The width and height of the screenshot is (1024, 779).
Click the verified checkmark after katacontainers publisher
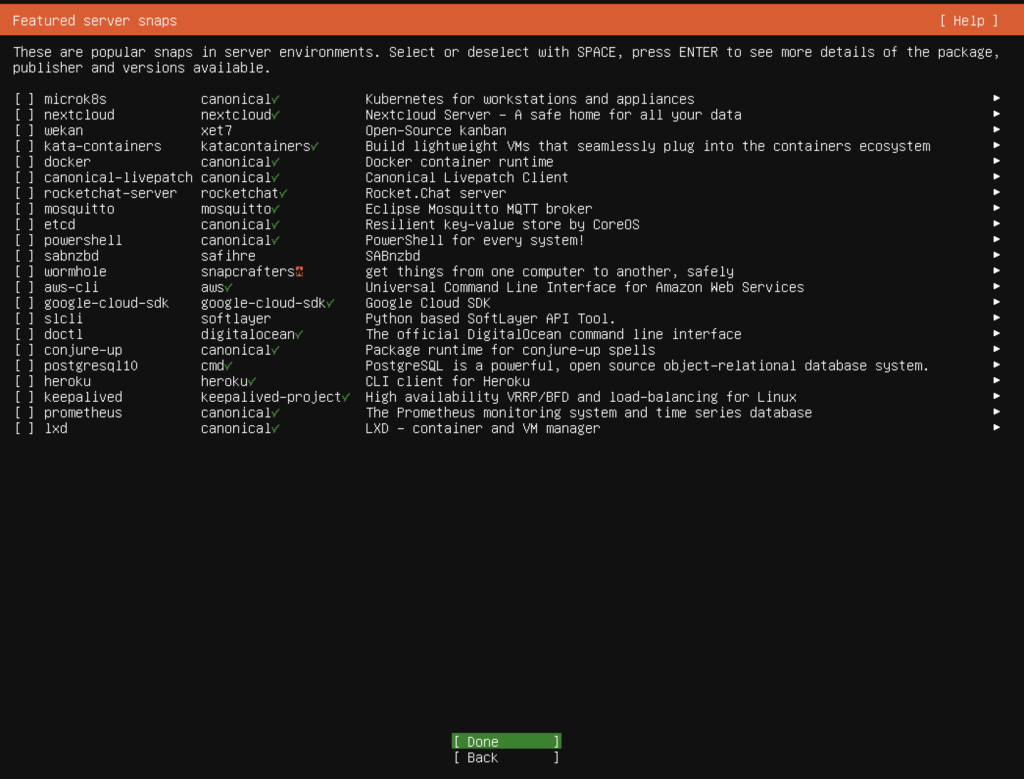pyautogui.click(x=314, y=146)
